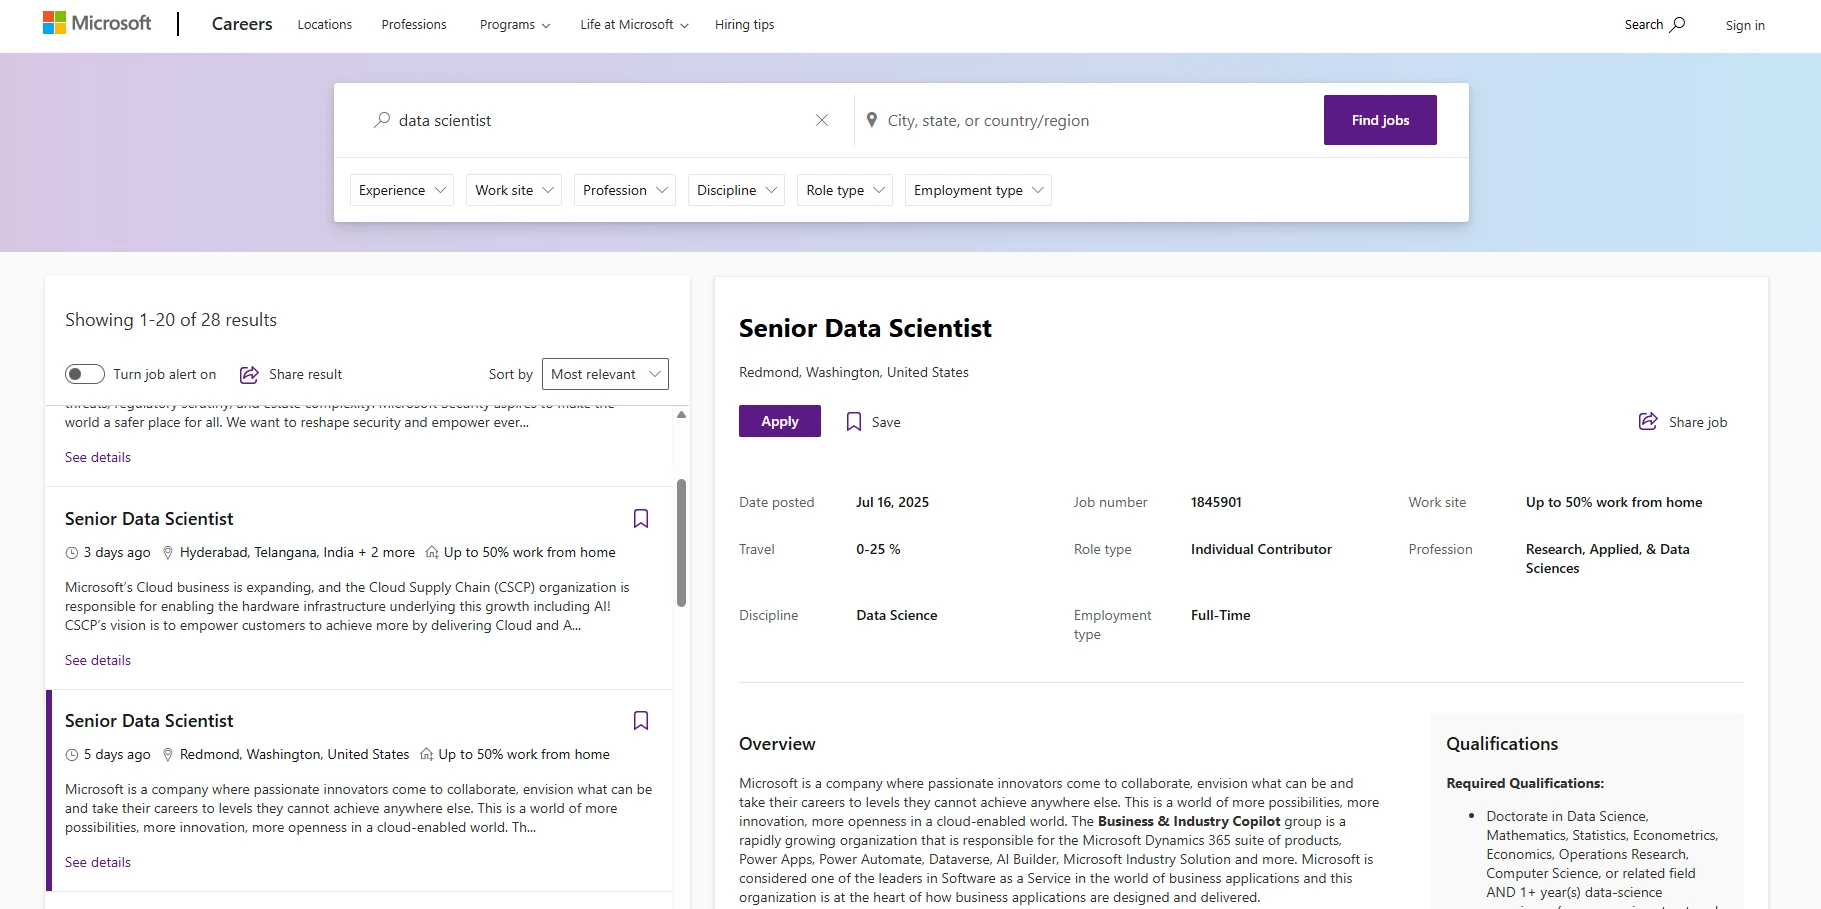Click the scroll-up arrow of job list
The width and height of the screenshot is (1821, 909).
(x=681, y=414)
